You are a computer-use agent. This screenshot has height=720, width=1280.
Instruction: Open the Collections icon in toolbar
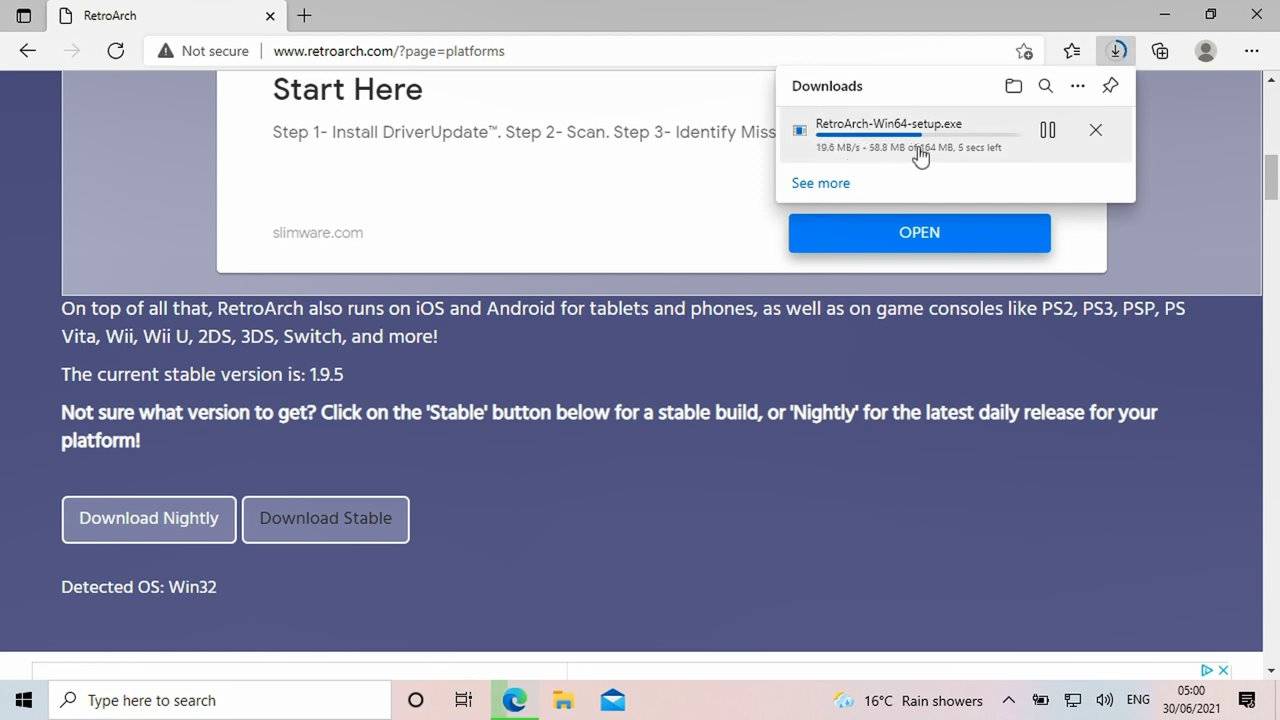(x=1160, y=51)
